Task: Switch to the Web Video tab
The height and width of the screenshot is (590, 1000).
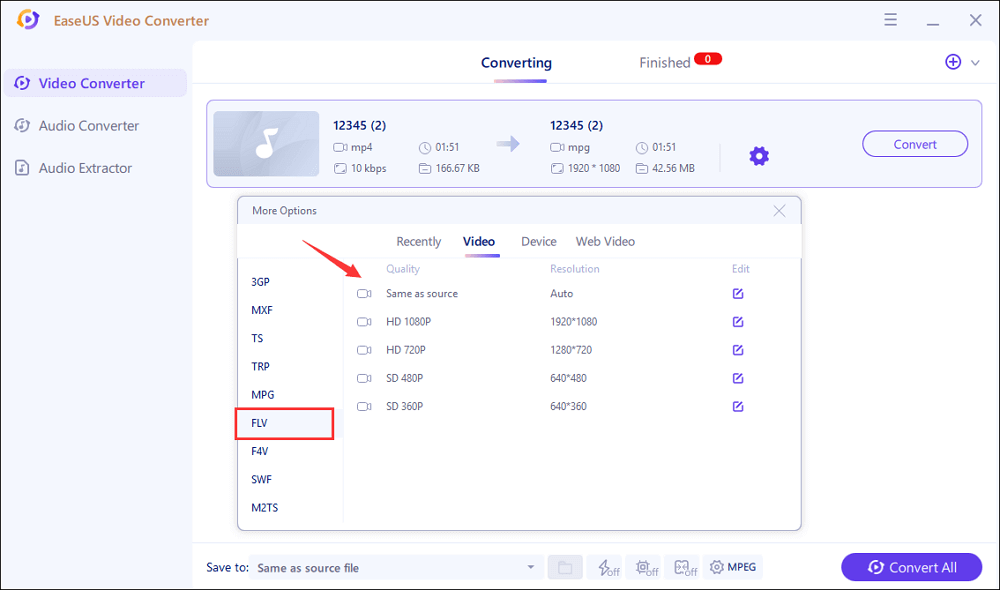Action: 605,241
